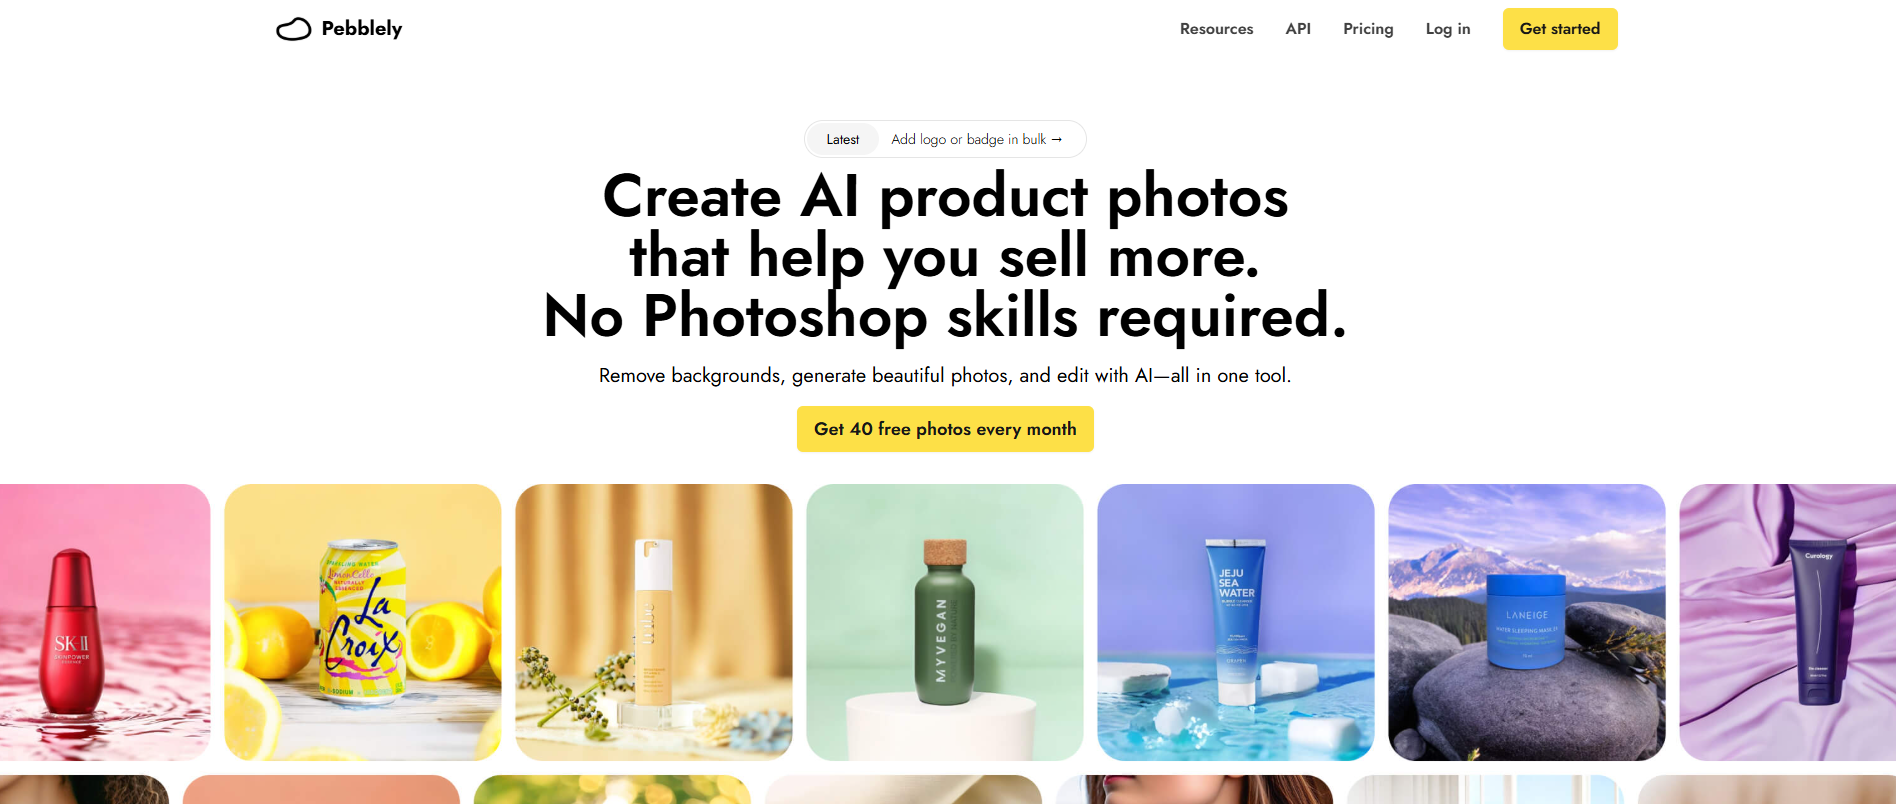Open the green MYVEGAN bottle photo
Viewport: 1896px width, 804px height.
945,622
